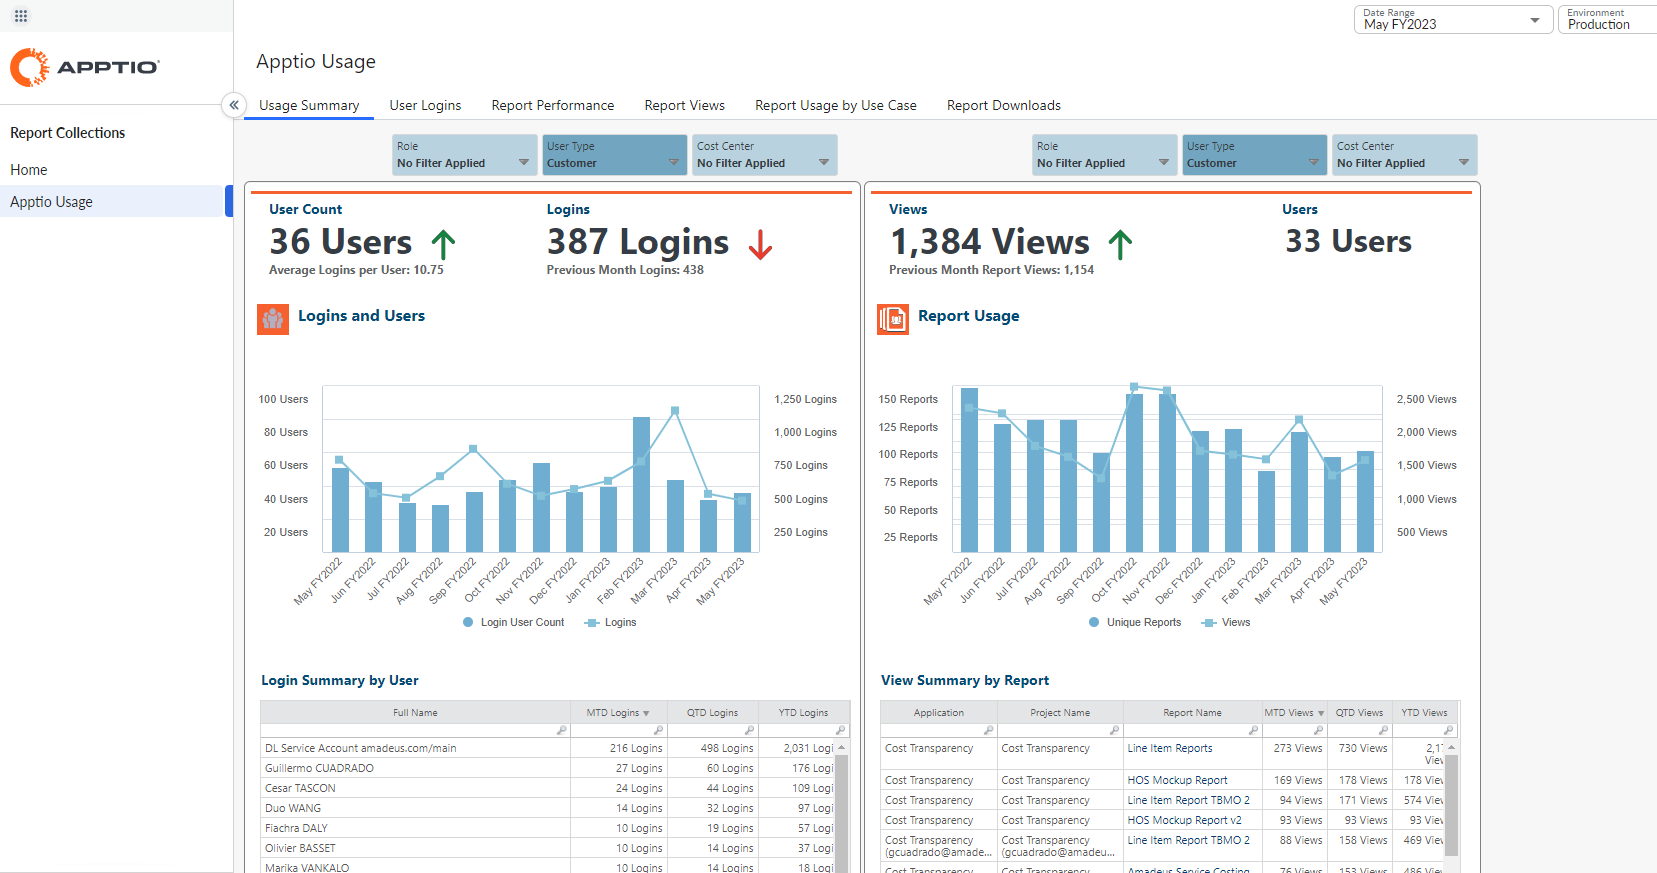Open the search icon under Report Name column
1657x873 pixels.
click(x=1253, y=731)
